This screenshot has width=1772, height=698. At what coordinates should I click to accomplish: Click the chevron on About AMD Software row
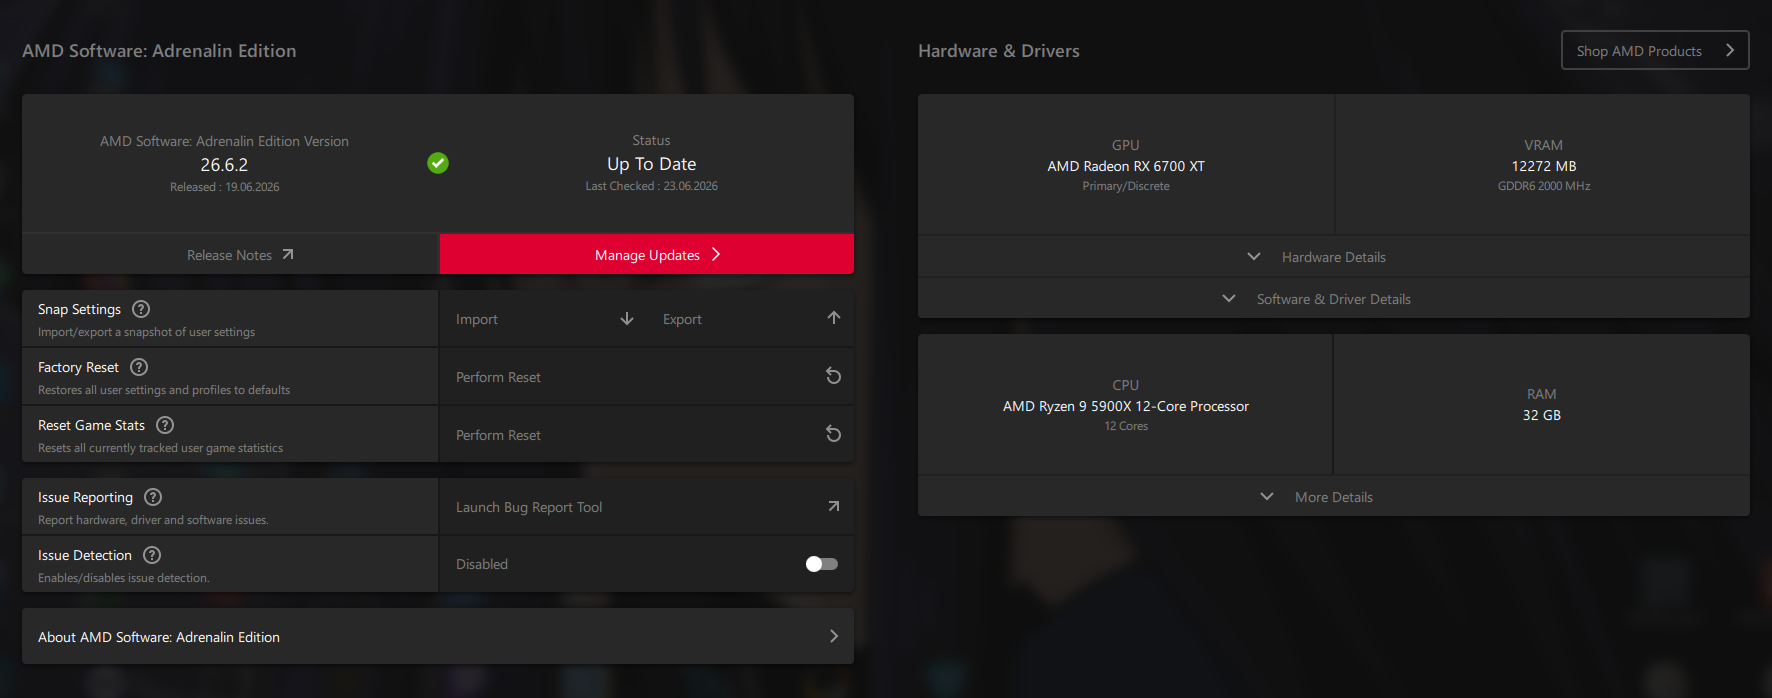coord(834,636)
